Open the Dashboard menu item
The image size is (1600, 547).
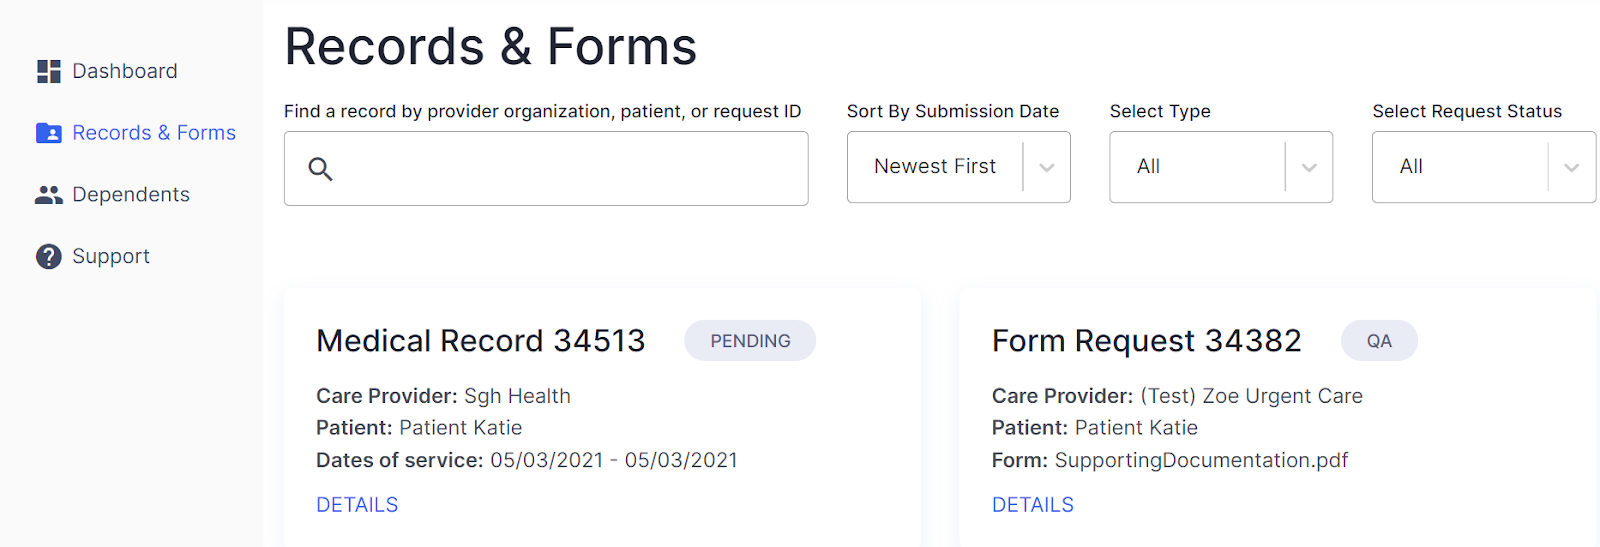tap(107, 71)
